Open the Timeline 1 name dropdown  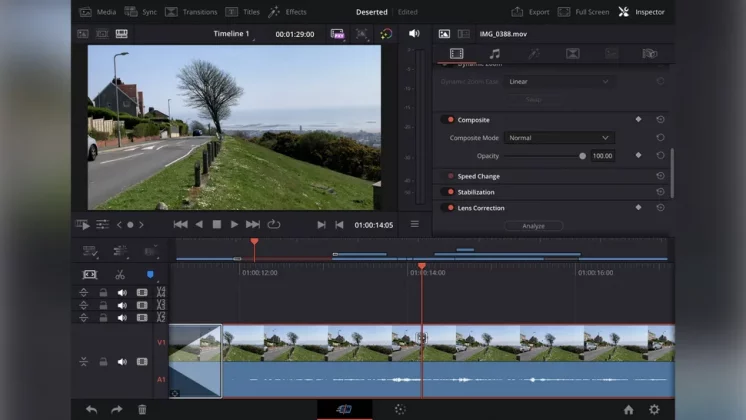[235, 34]
